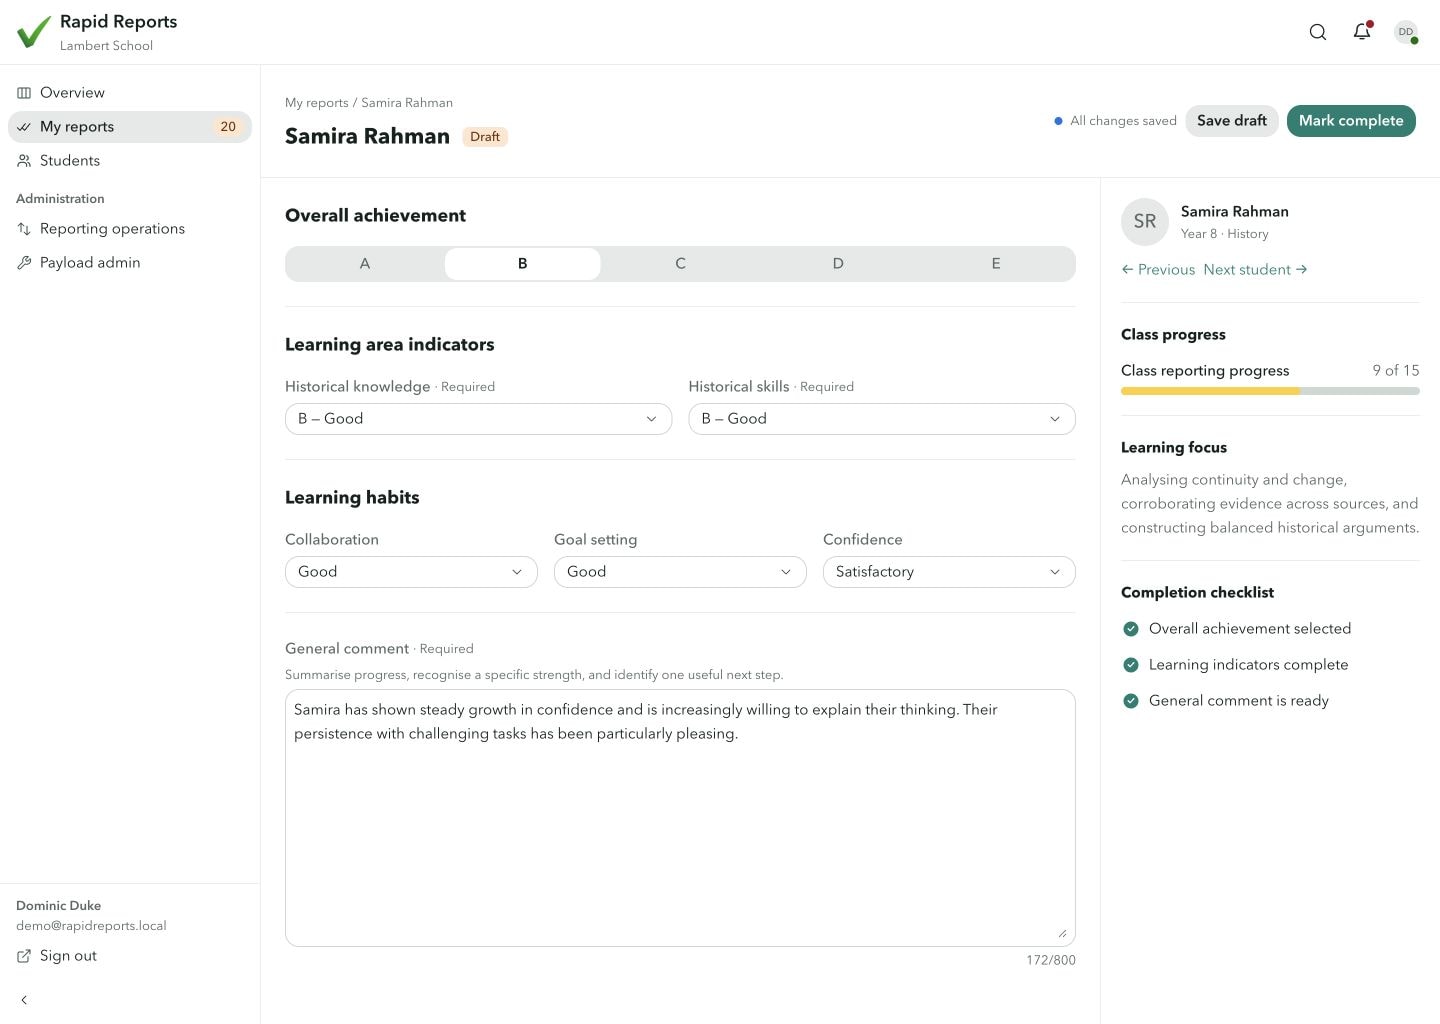The width and height of the screenshot is (1440, 1024).
Task: Open the Collaboration dropdown
Action: tap(411, 572)
